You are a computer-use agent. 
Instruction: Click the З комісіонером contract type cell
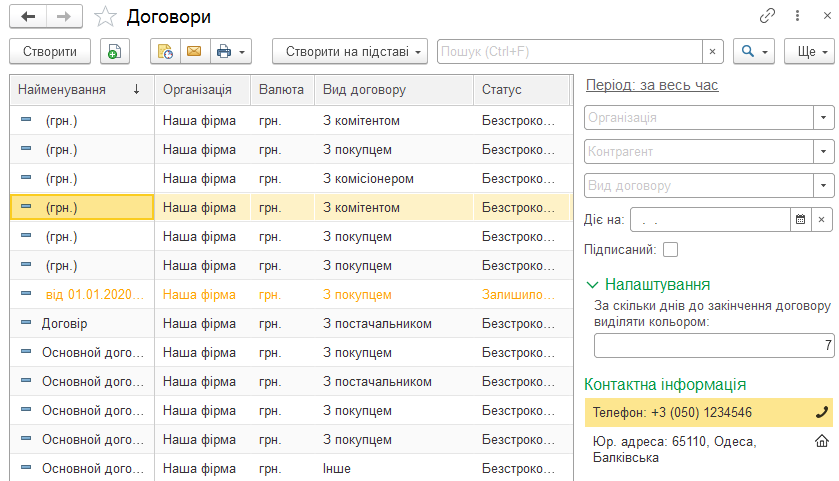pyautogui.click(x=394, y=178)
